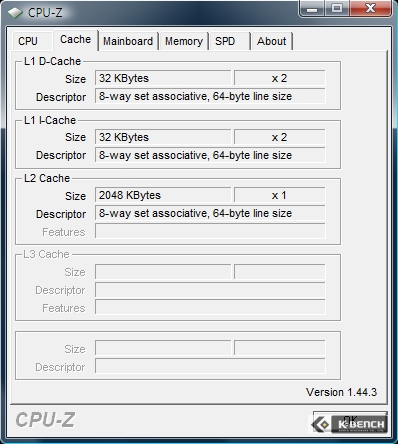Click the L2 Cache 2048 KBytes field
Screen dimensions: 398x444
[163, 195]
